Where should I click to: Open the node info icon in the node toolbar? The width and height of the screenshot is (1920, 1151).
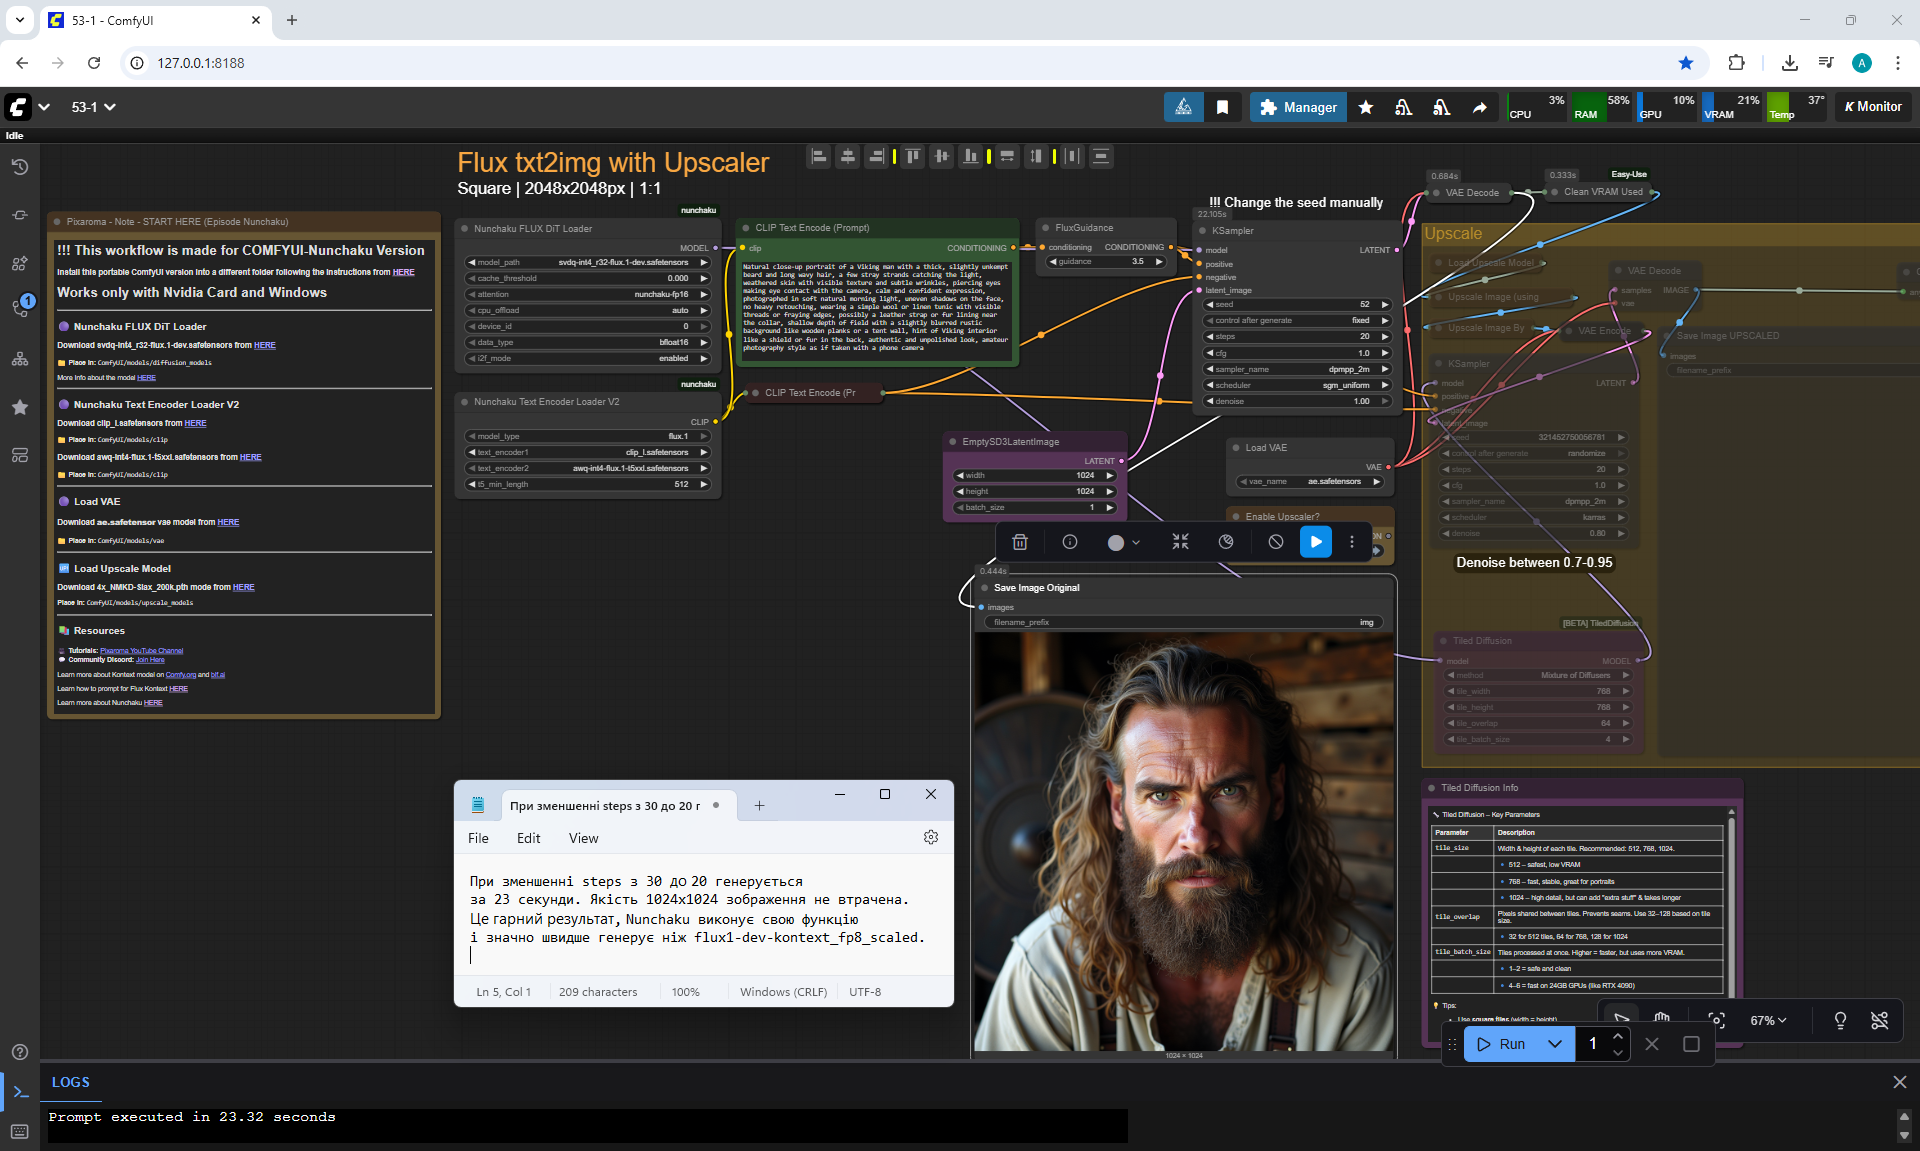pyautogui.click(x=1070, y=542)
